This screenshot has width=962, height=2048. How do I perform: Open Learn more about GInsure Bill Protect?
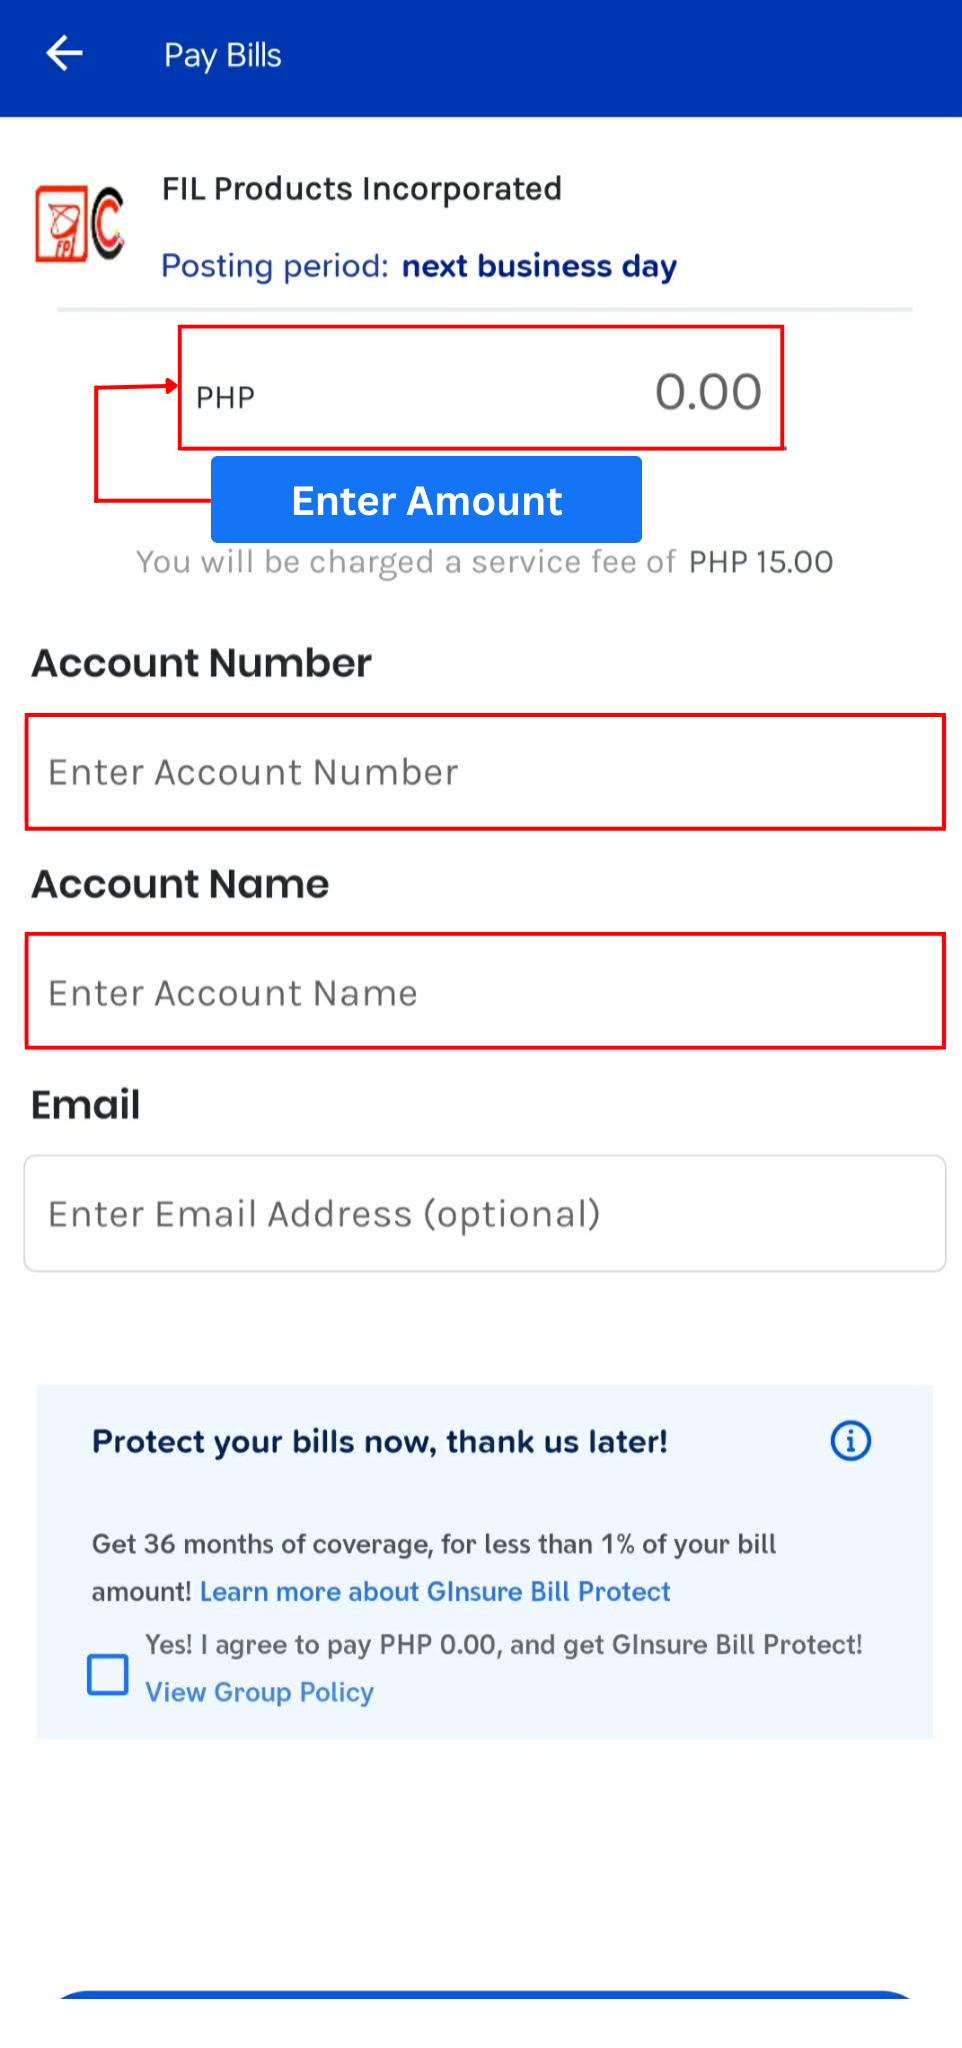point(435,1591)
